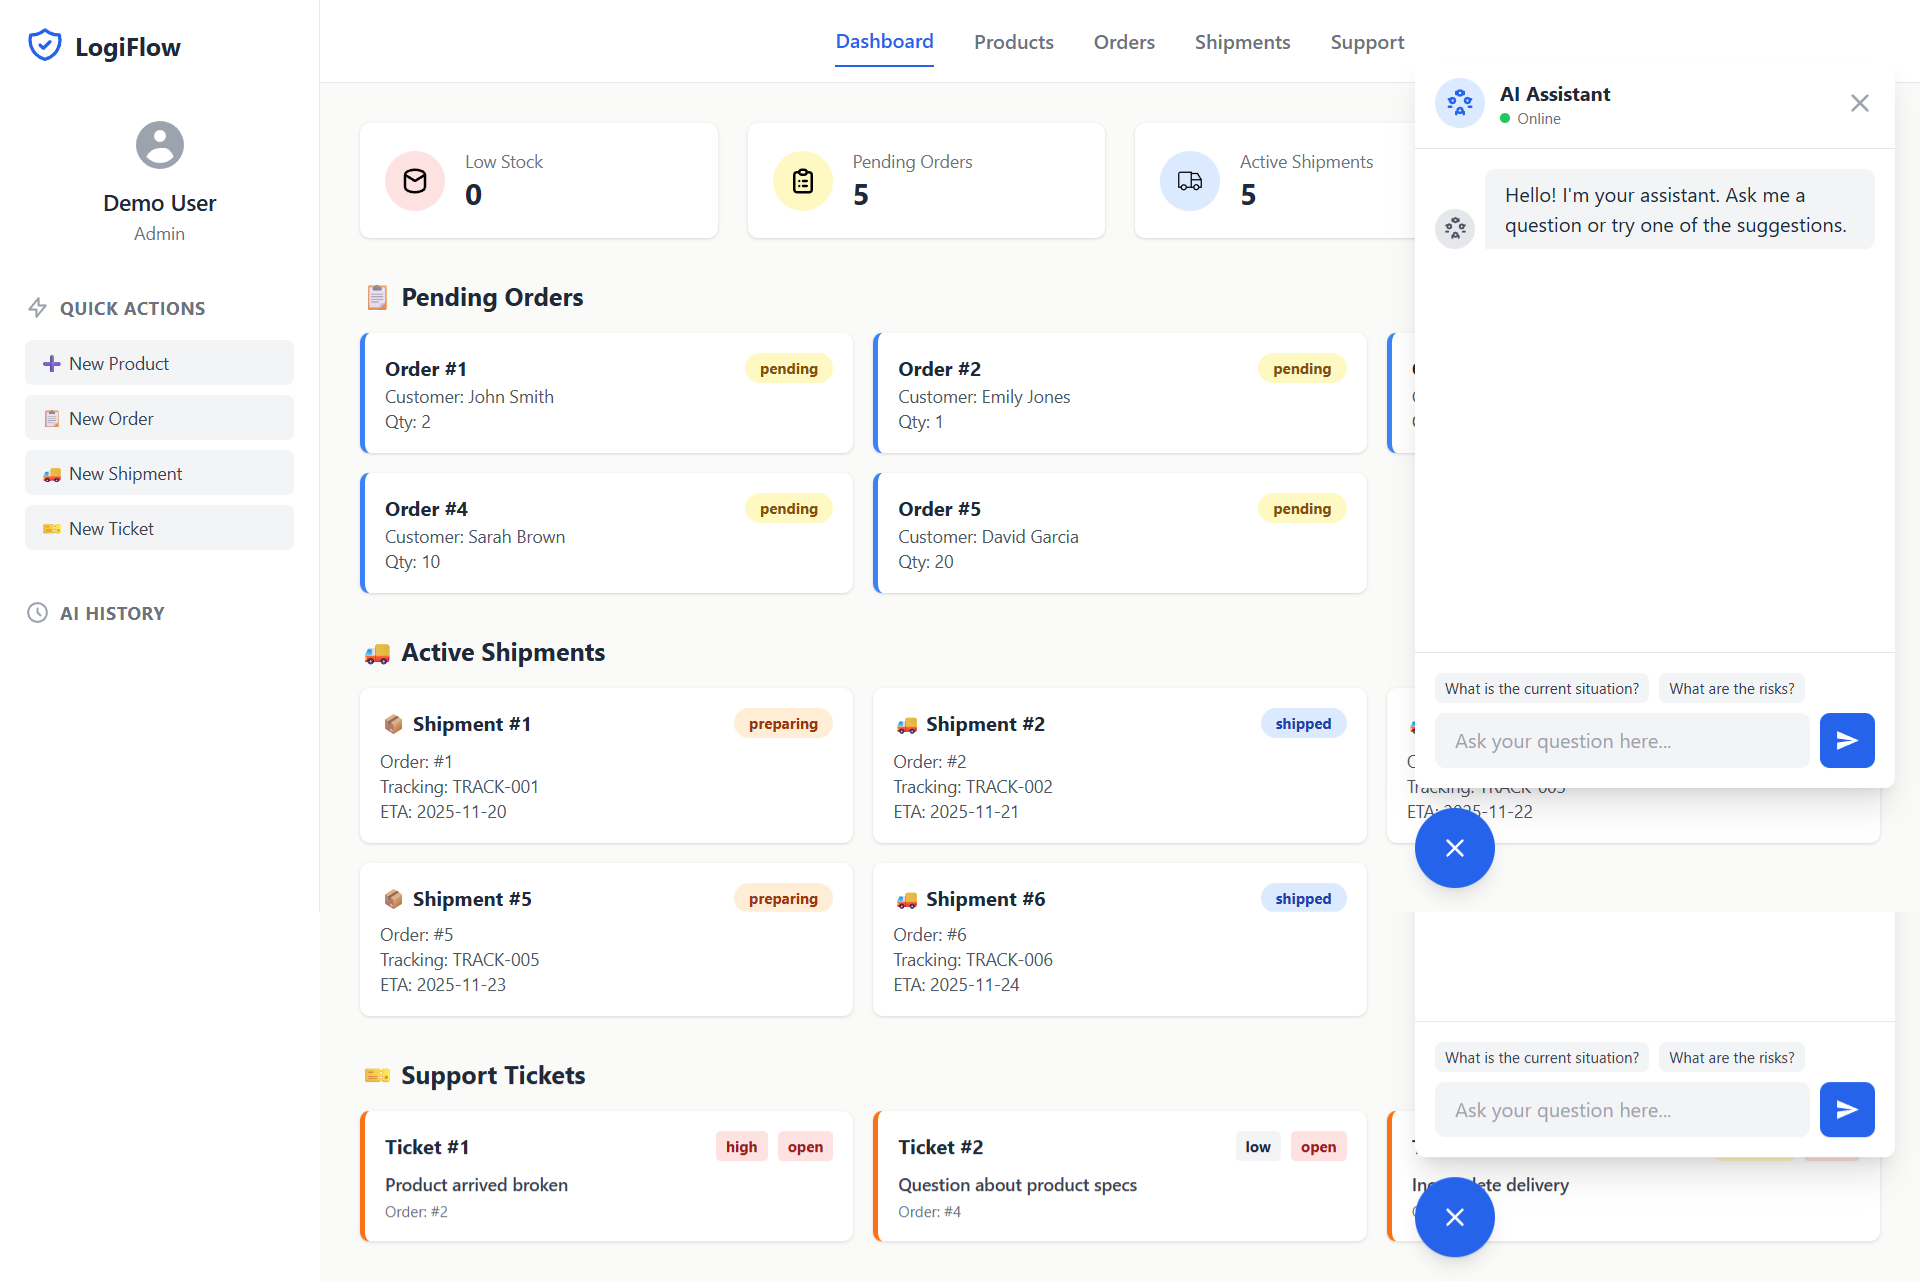Image resolution: width=1920 pixels, height=1284 pixels.
Task: Select 'What are the risks?' suggestion chip
Action: point(1731,689)
